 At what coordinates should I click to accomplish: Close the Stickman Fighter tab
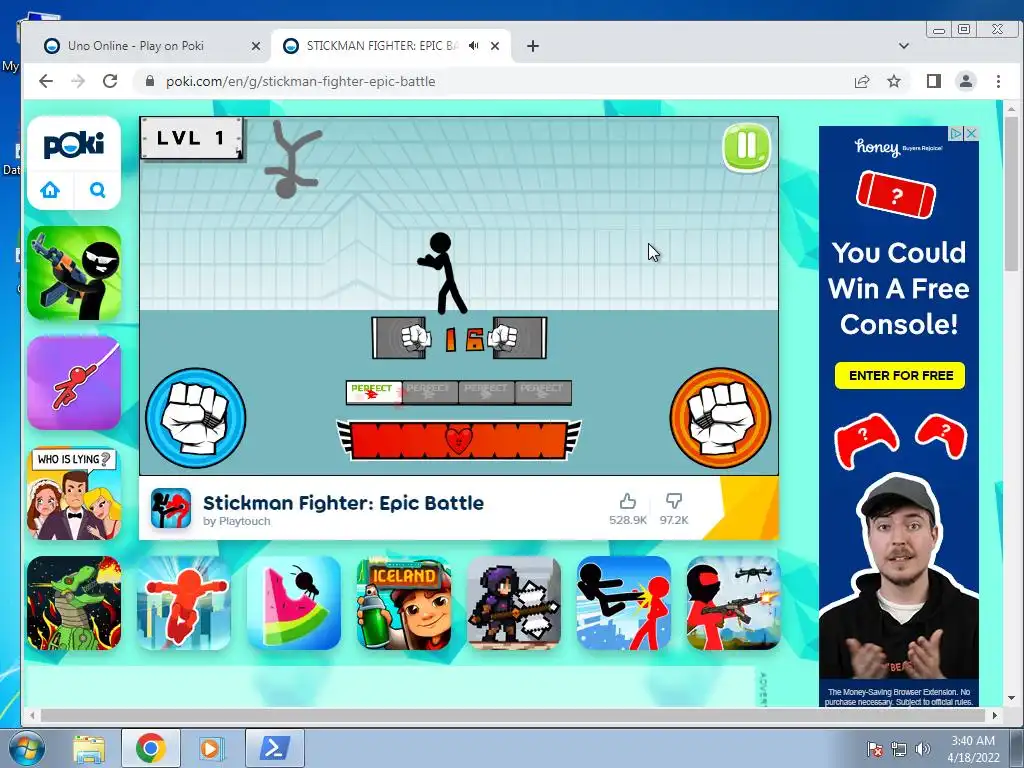point(495,46)
